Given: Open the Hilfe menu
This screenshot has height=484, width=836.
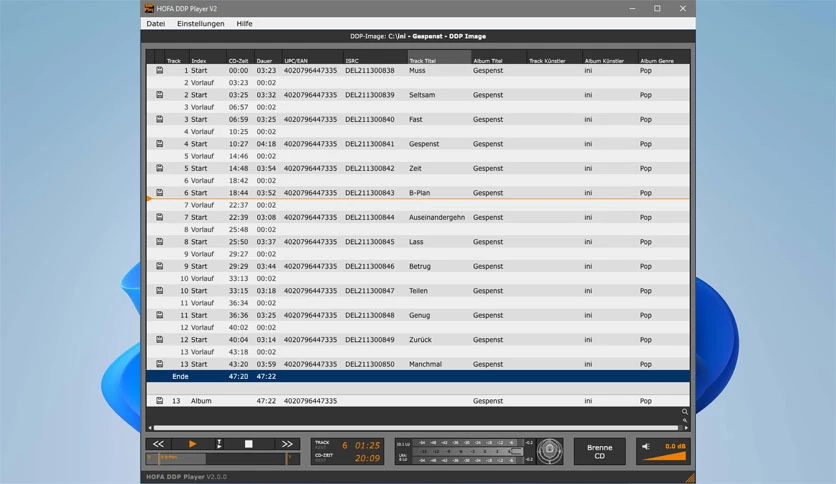Looking at the screenshot, I should (244, 23).
